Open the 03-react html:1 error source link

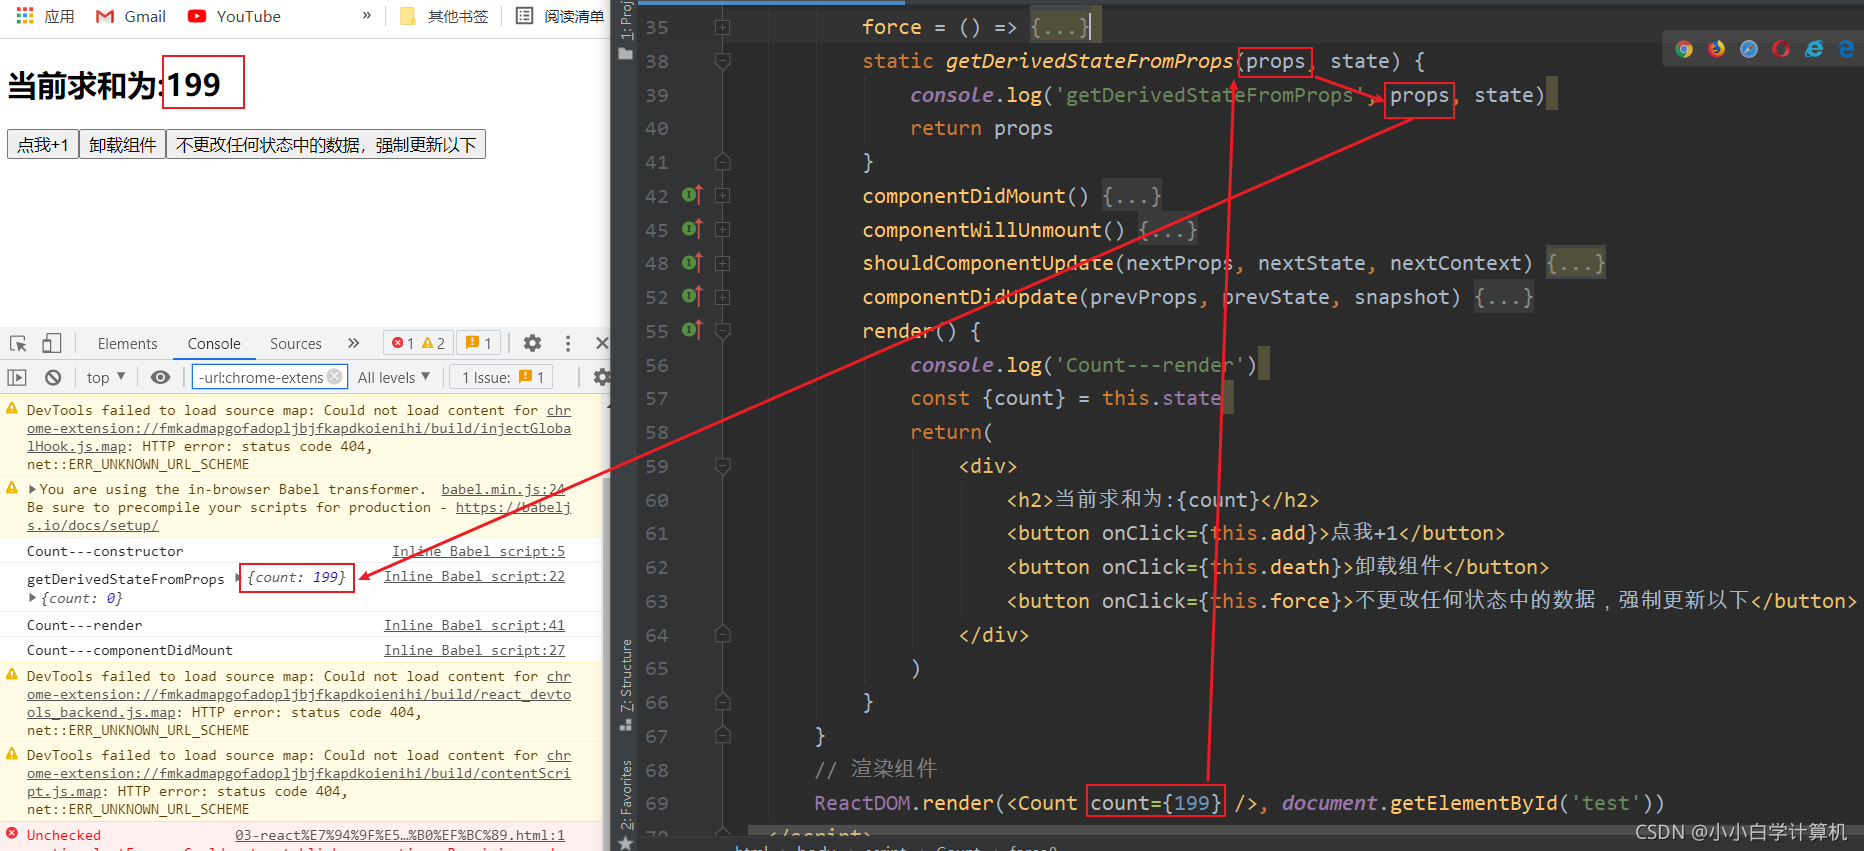coord(400,835)
